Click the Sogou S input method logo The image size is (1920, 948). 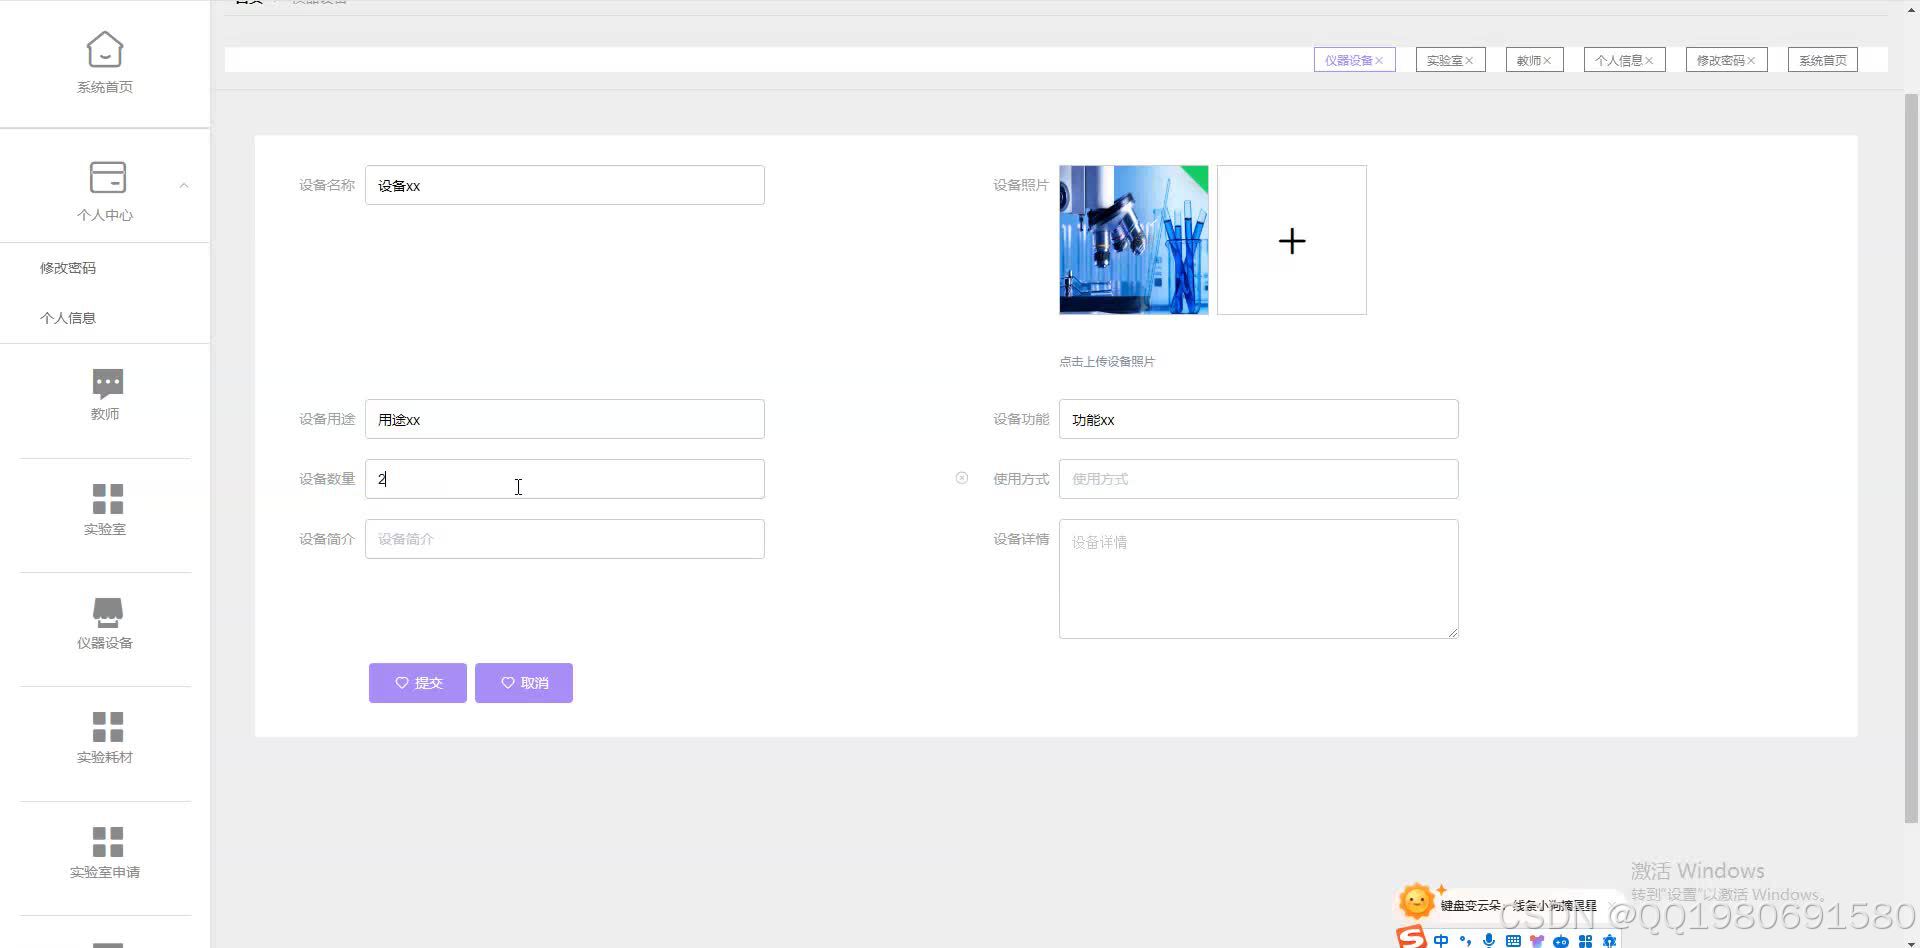pyautogui.click(x=1411, y=937)
